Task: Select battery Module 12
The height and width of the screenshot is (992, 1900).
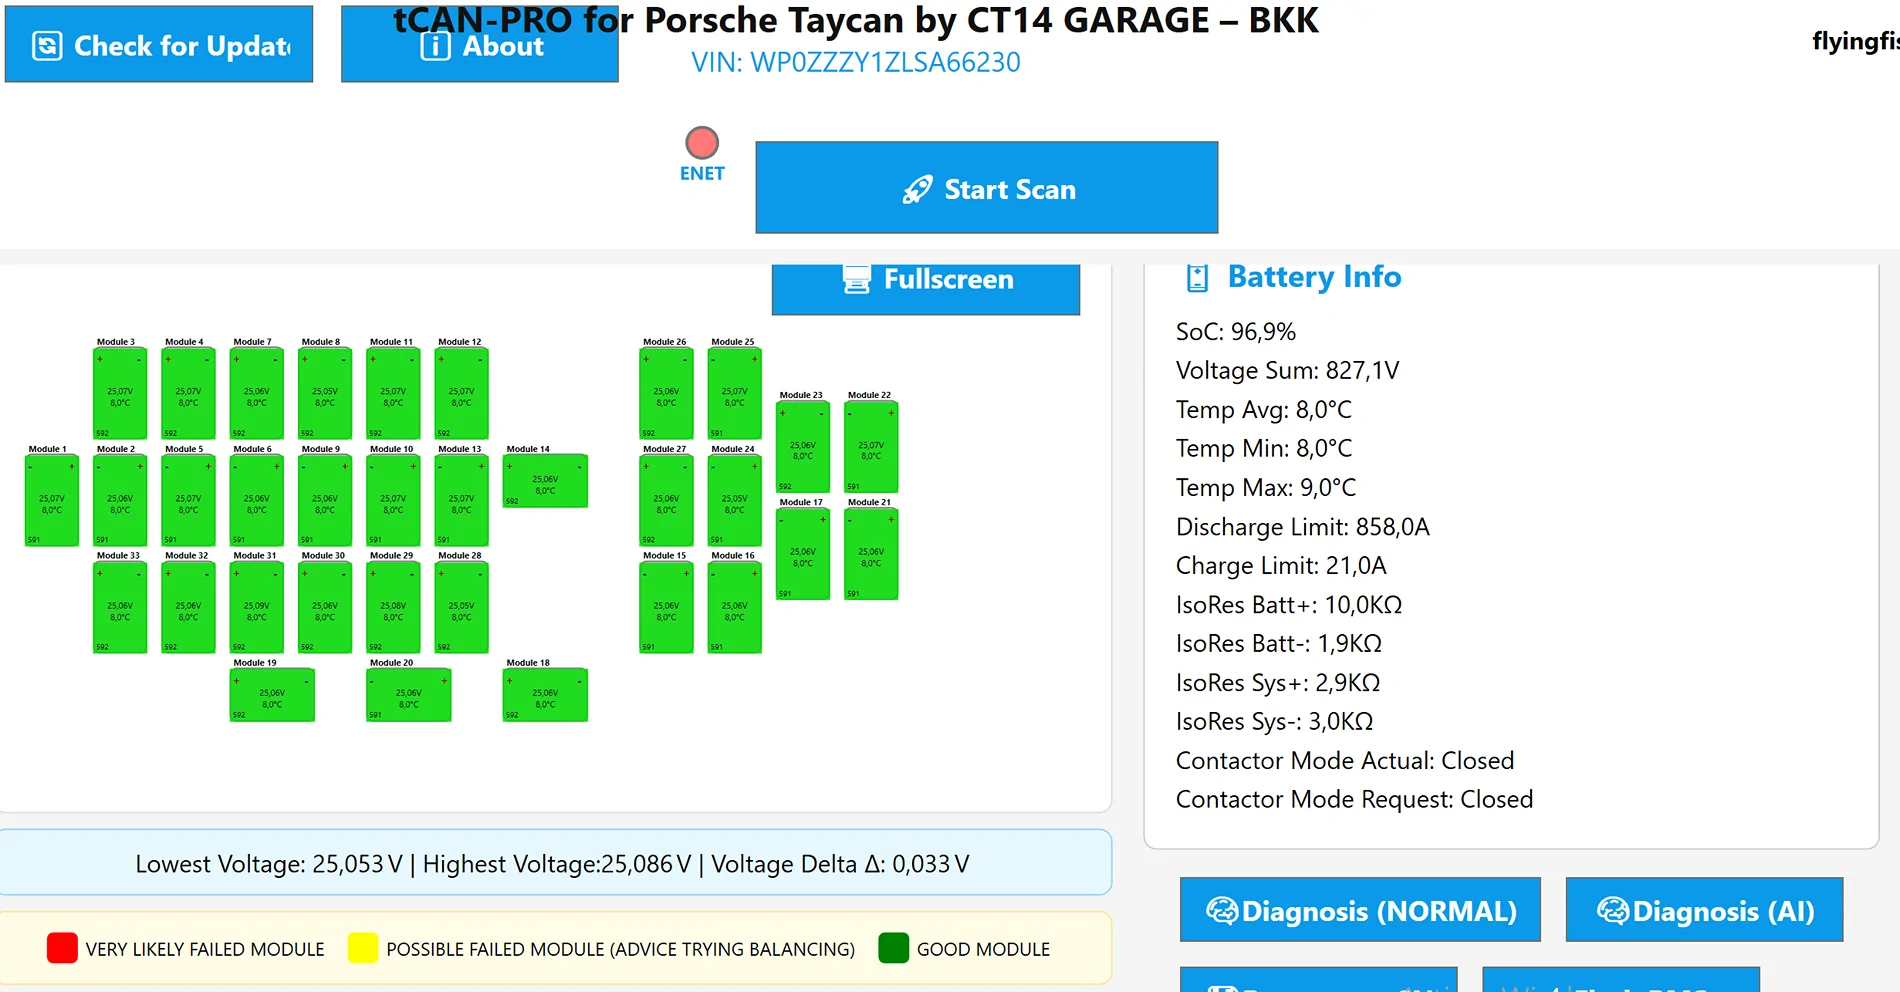Action: click(461, 393)
